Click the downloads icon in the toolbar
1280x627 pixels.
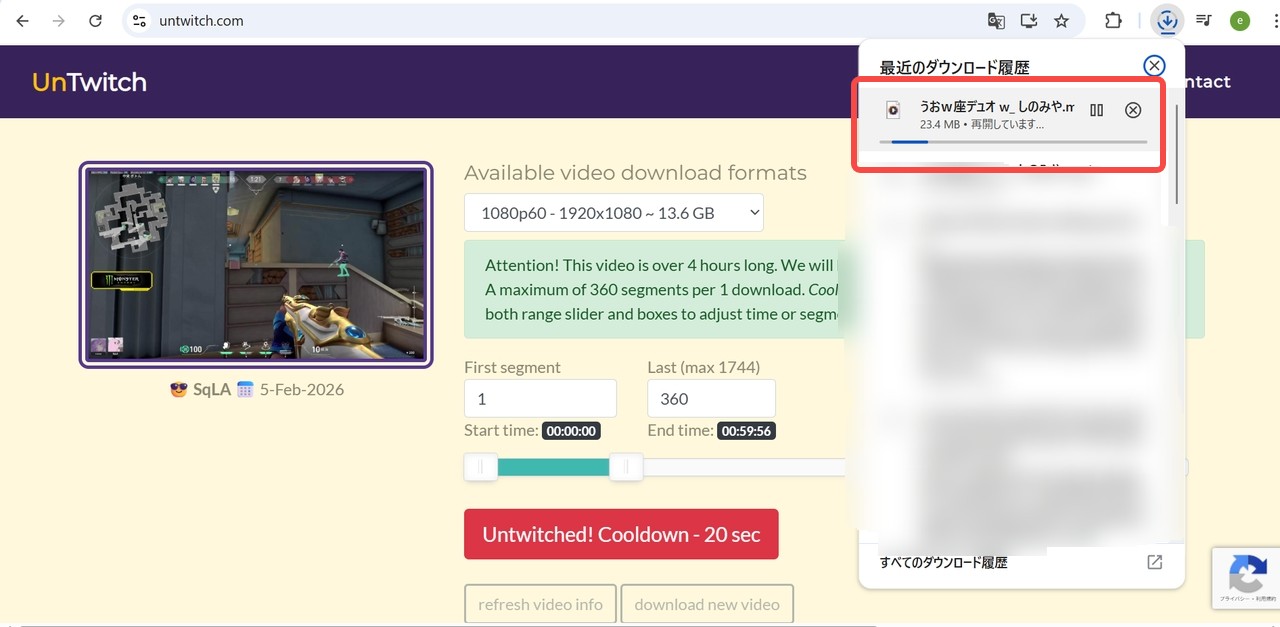pyautogui.click(x=1167, y=21)
